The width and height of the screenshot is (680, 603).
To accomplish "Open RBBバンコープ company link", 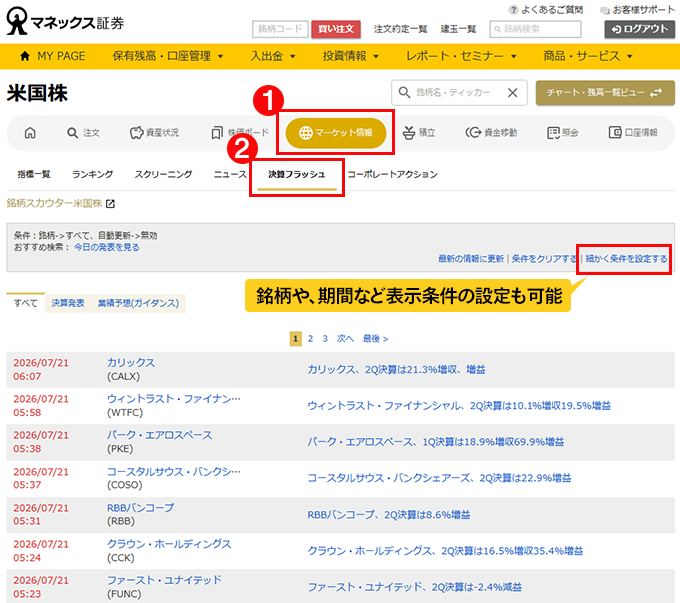I will [141, 508].
